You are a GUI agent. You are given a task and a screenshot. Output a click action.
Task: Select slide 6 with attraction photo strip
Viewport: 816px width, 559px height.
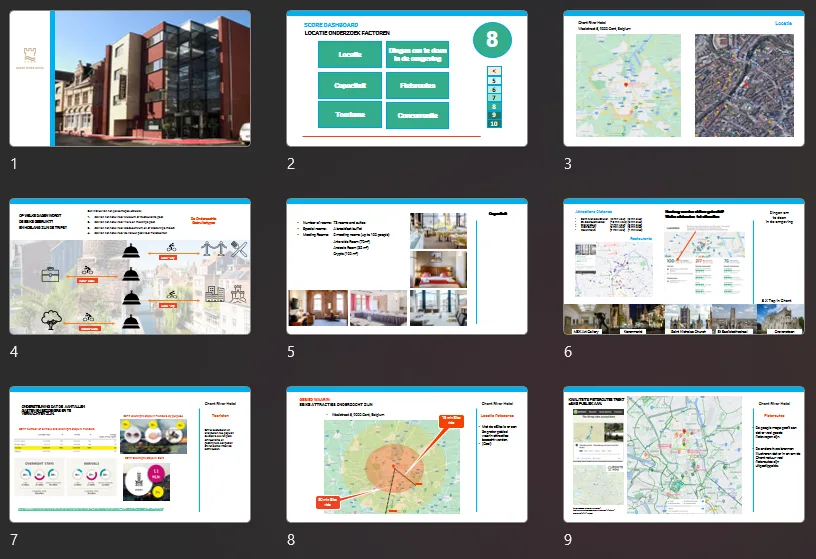coord(684,266)
